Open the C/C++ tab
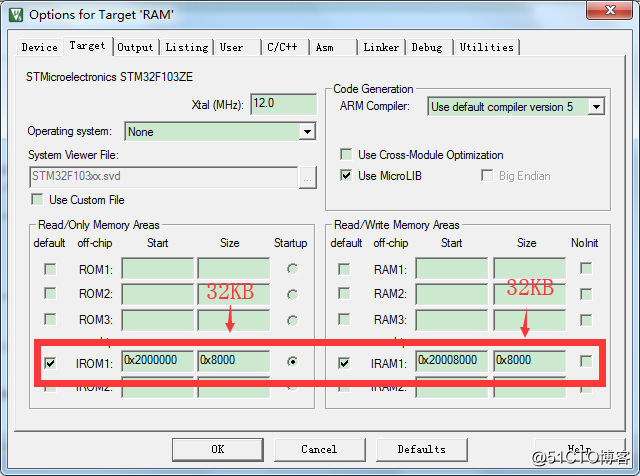This screenshot has height=476, width=640. click(285, 47)
